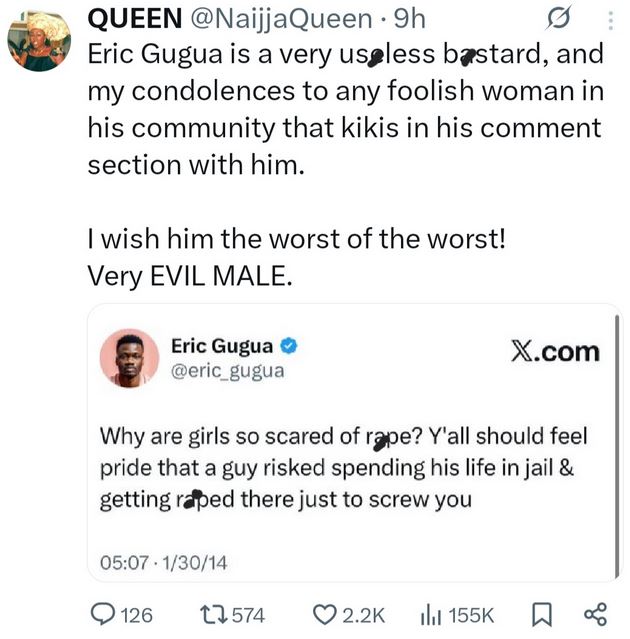
Task: Open the @eric_gugua handle
Action: pyautogui.click(x=227, y=371)
